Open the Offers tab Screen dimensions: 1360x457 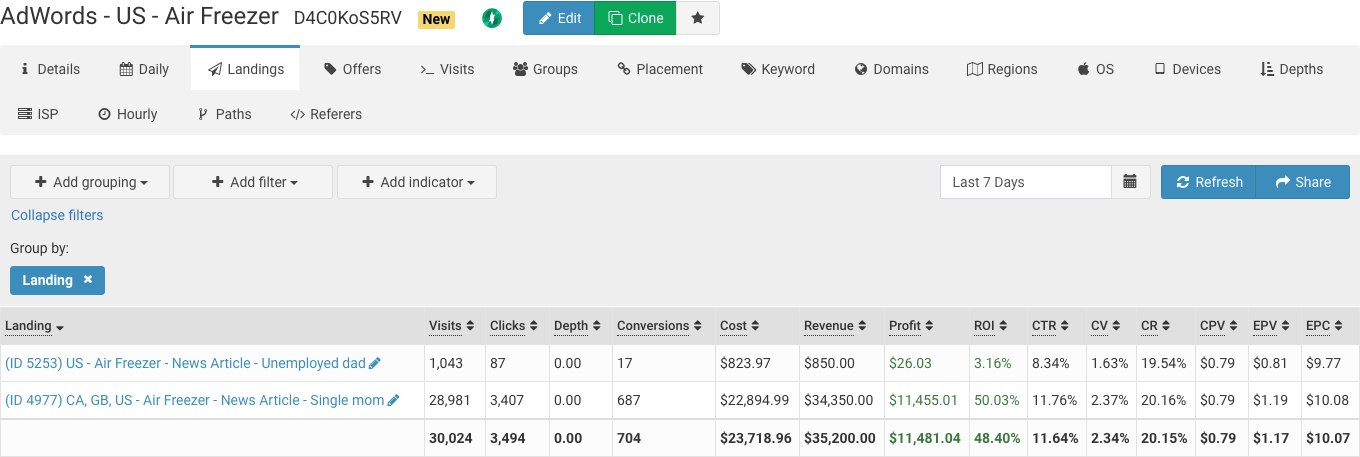pos(353,69)
